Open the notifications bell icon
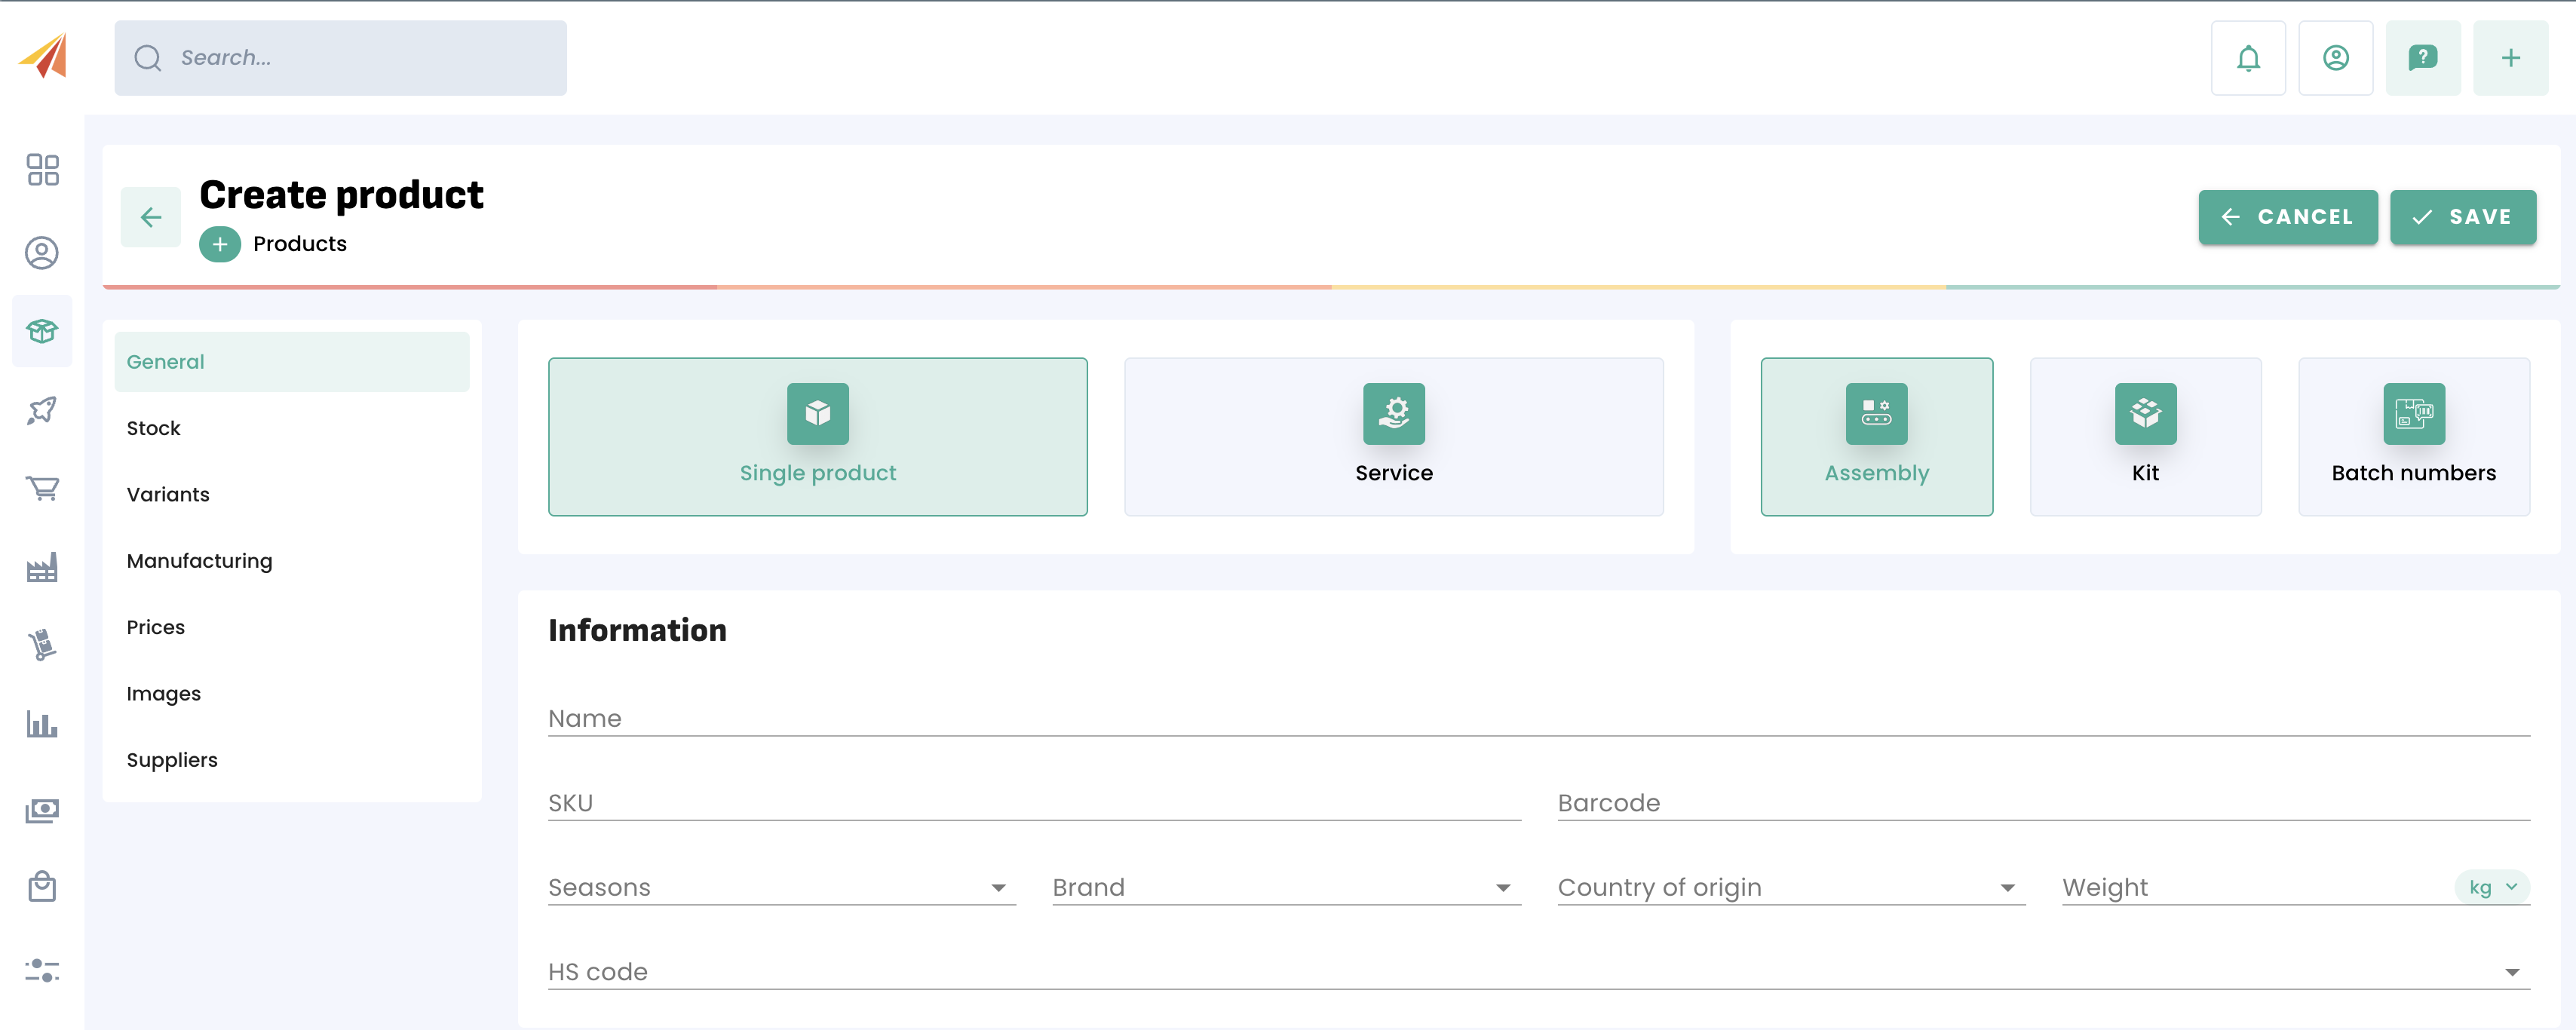 click(2247, 58)
